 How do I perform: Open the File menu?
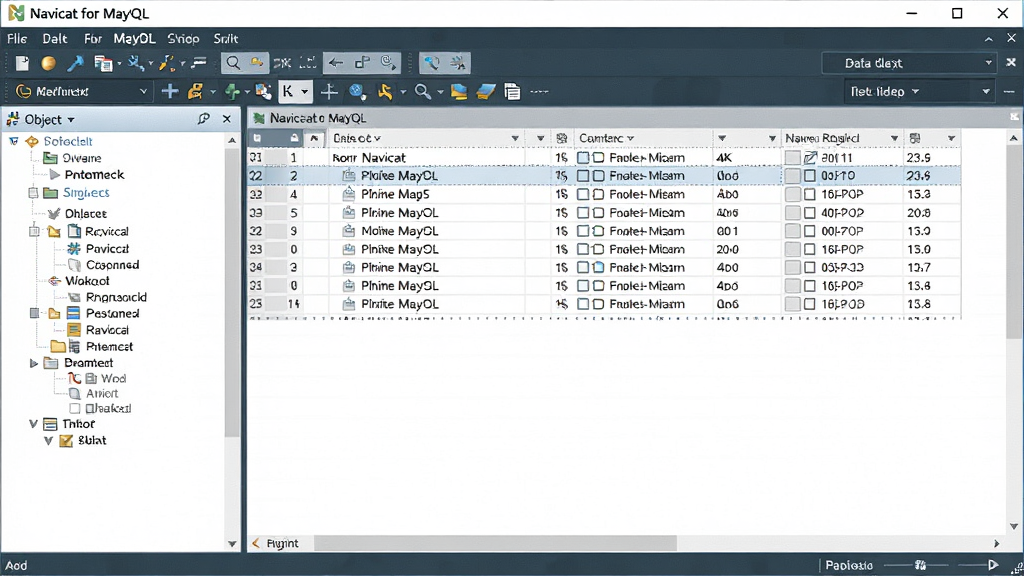(x=17, y=39)
